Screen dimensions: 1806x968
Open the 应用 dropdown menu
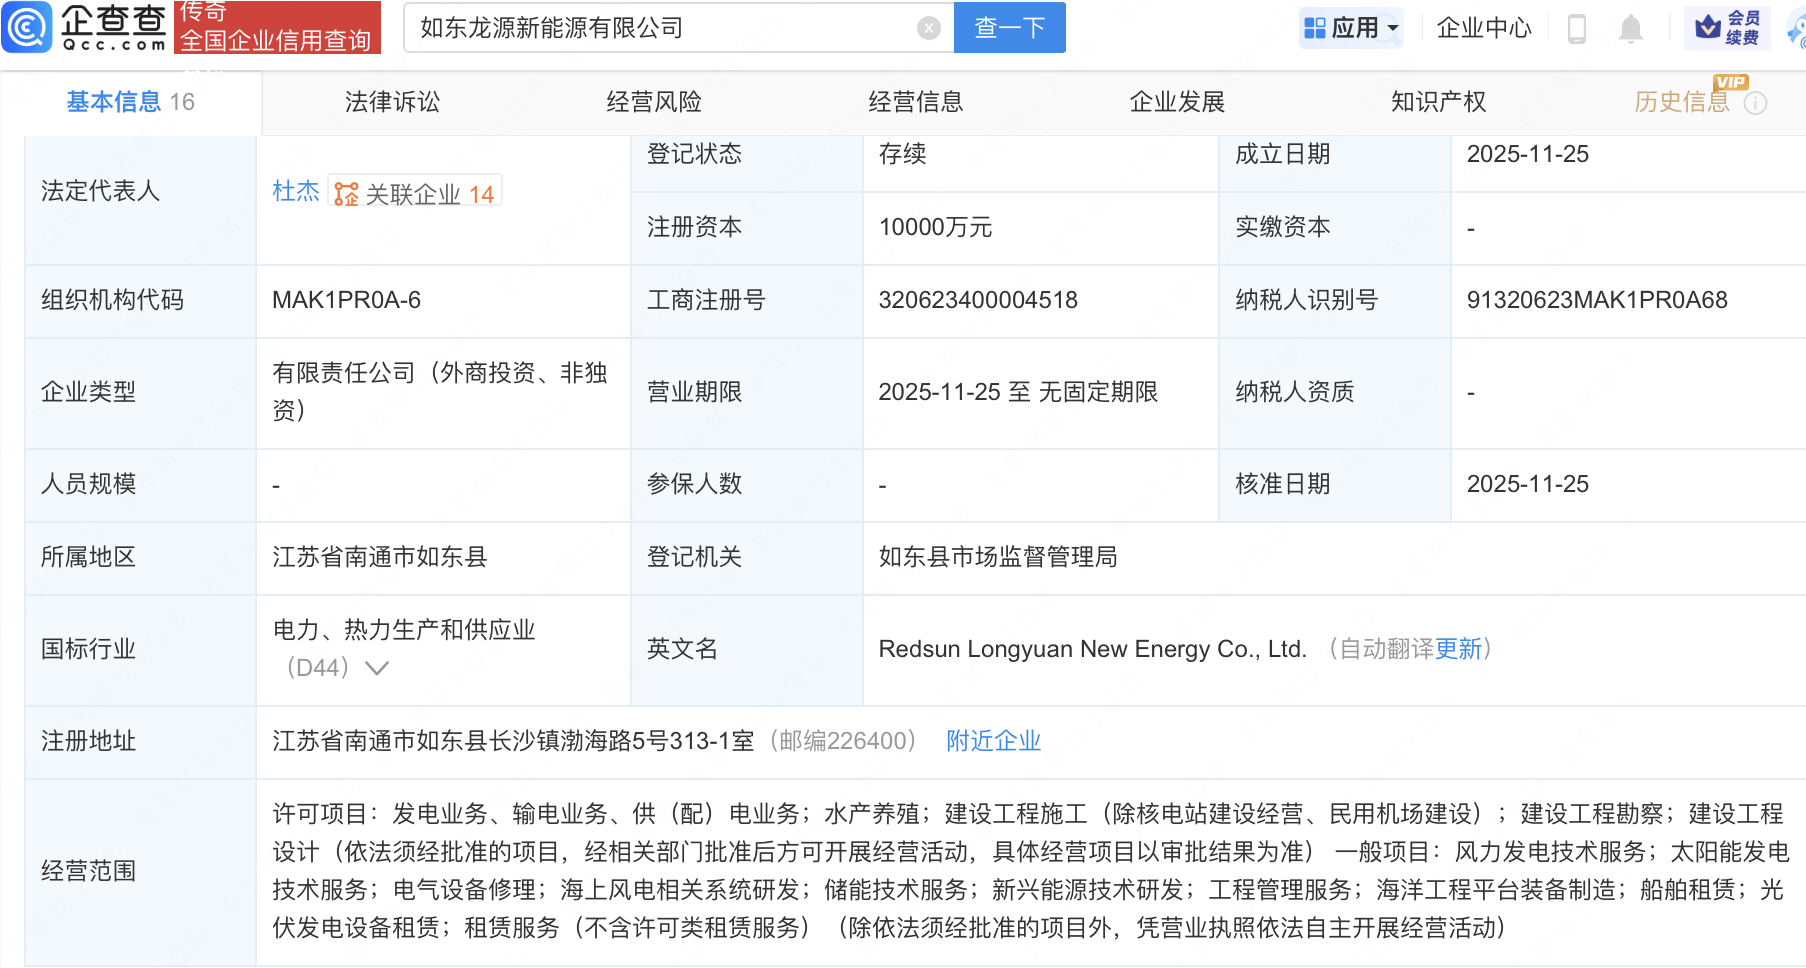1352,28
